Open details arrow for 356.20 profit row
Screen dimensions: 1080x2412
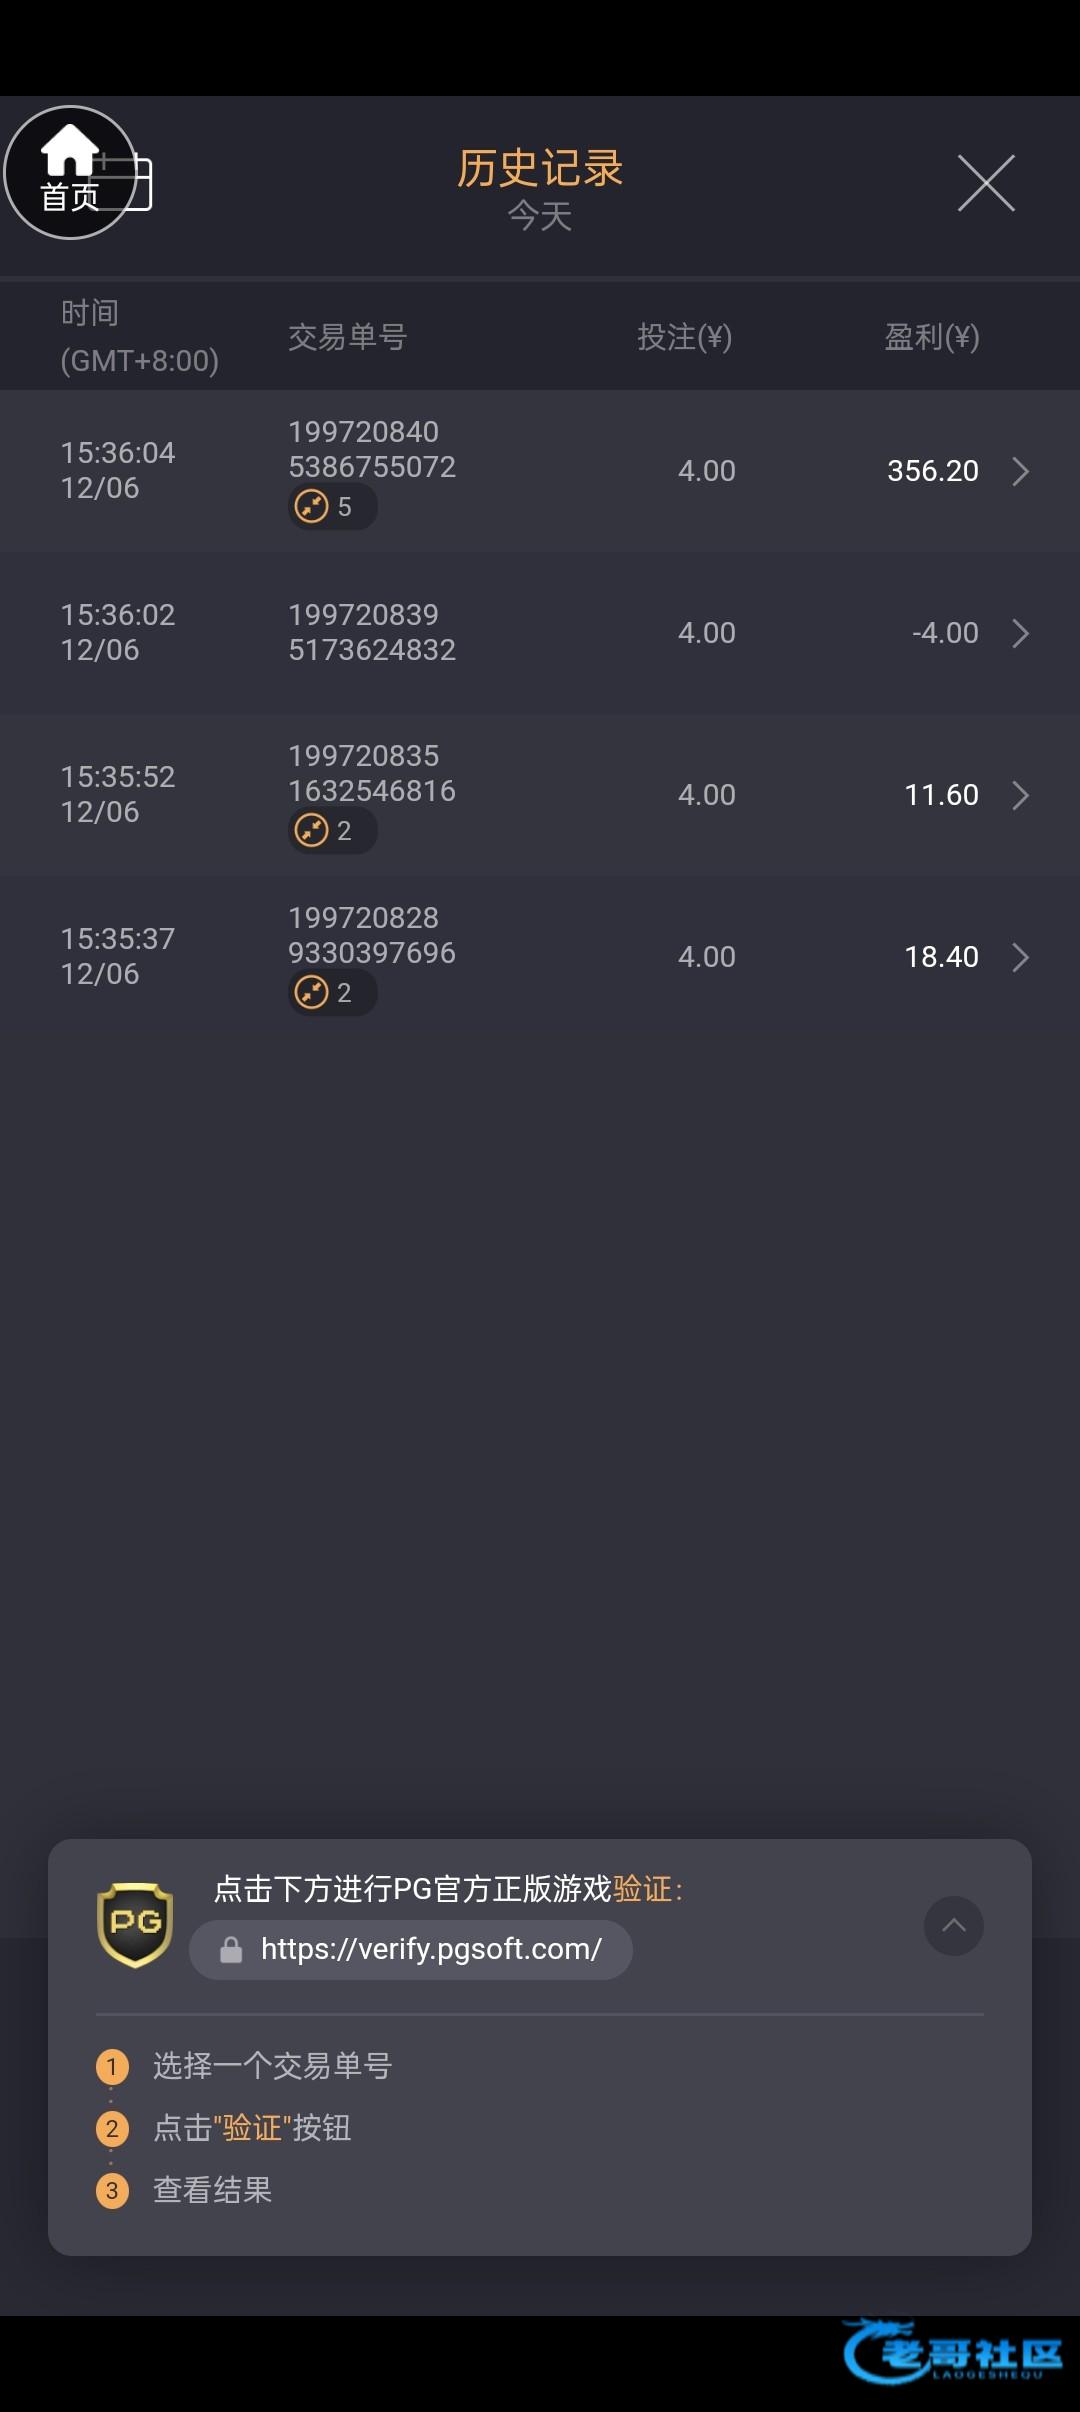coord(1020,471)
